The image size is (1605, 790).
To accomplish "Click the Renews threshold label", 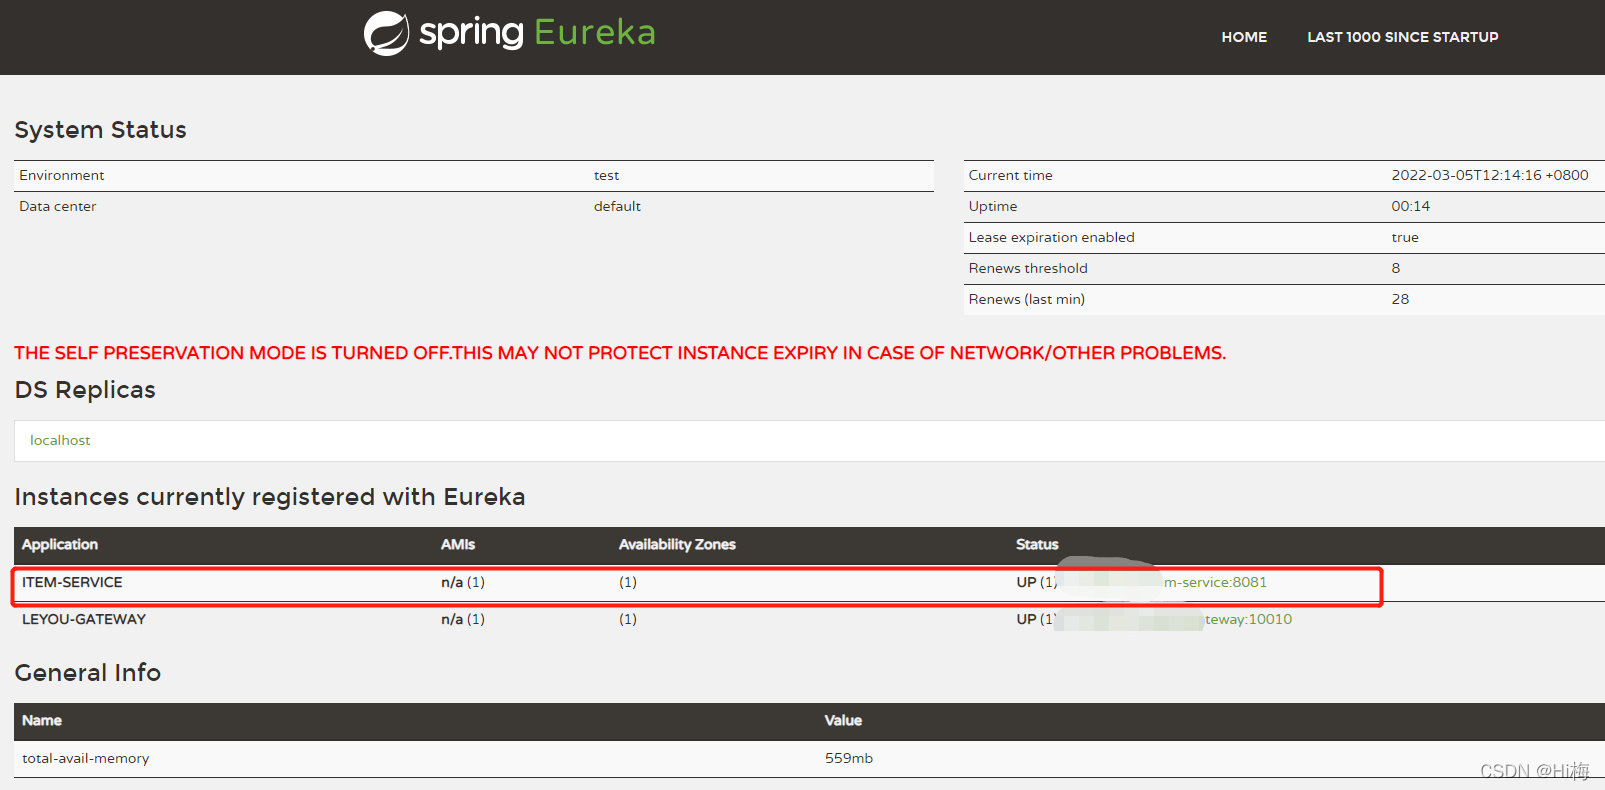I will 1028,268.
